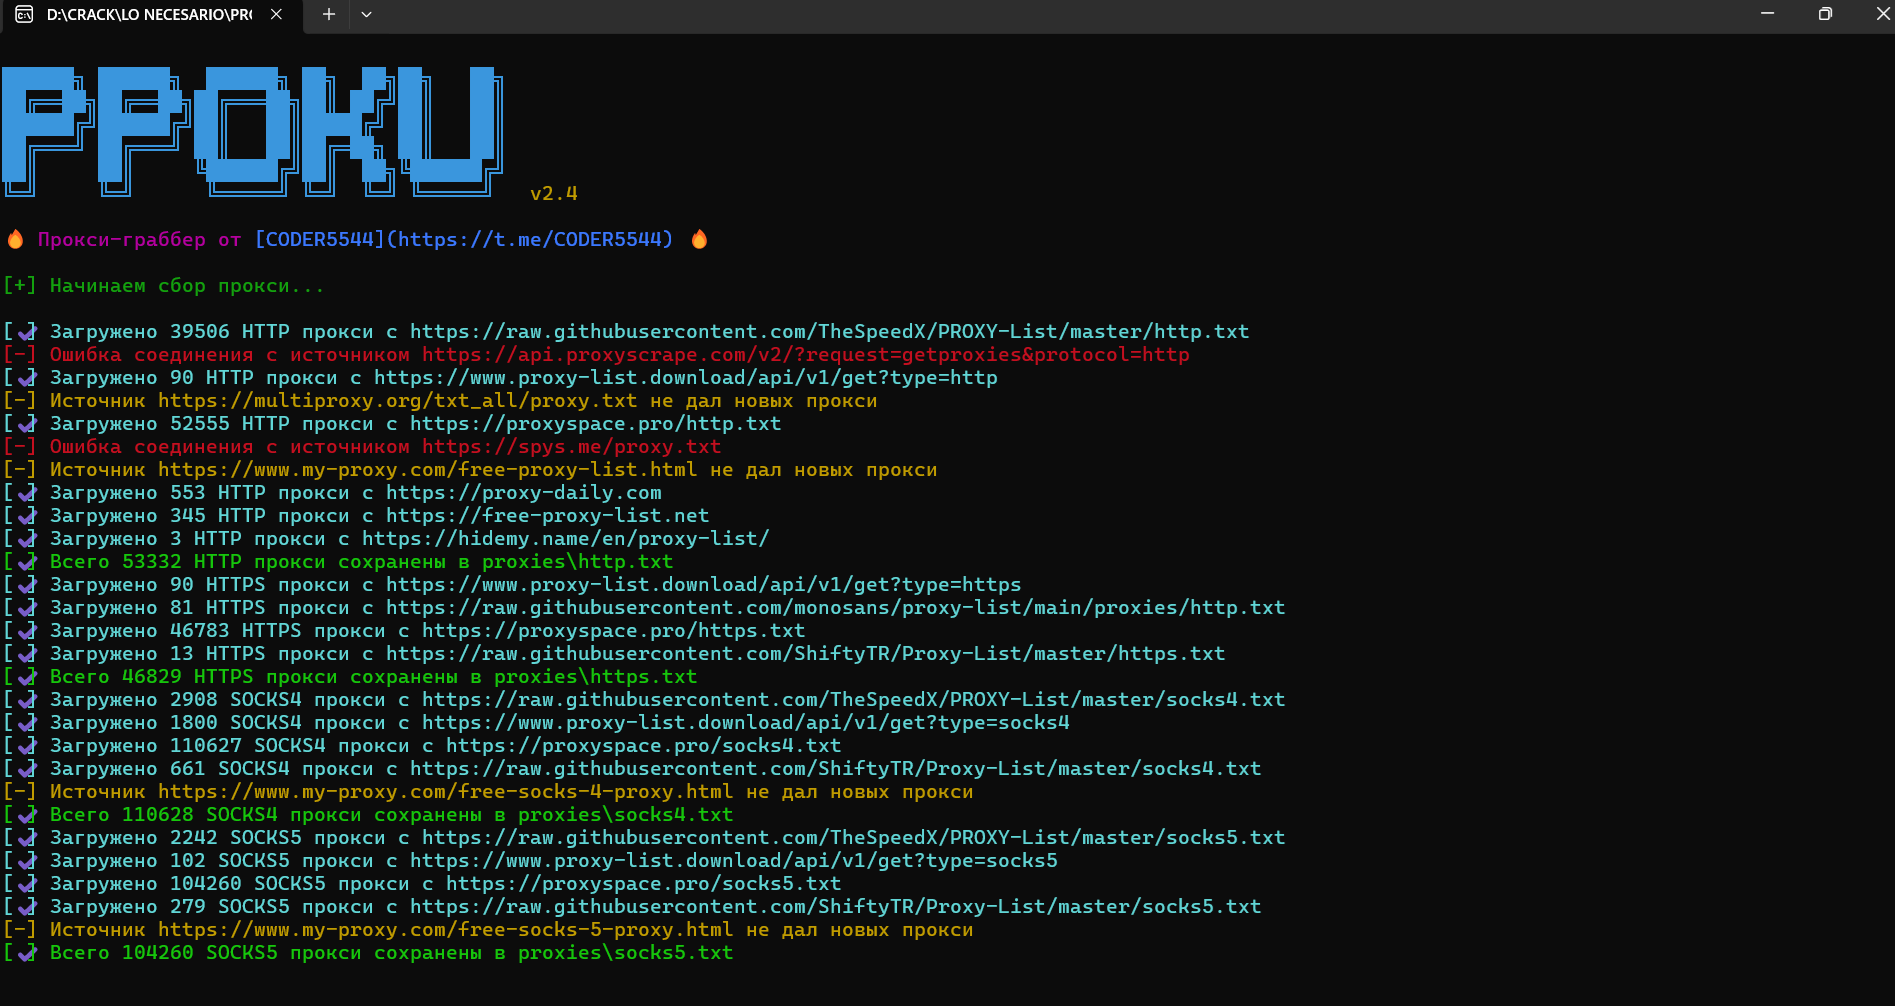Click checkmark beside 'Всего 46829 HTTPS прокси'
Screen dimensions: 1895x1006
[27, 676]
